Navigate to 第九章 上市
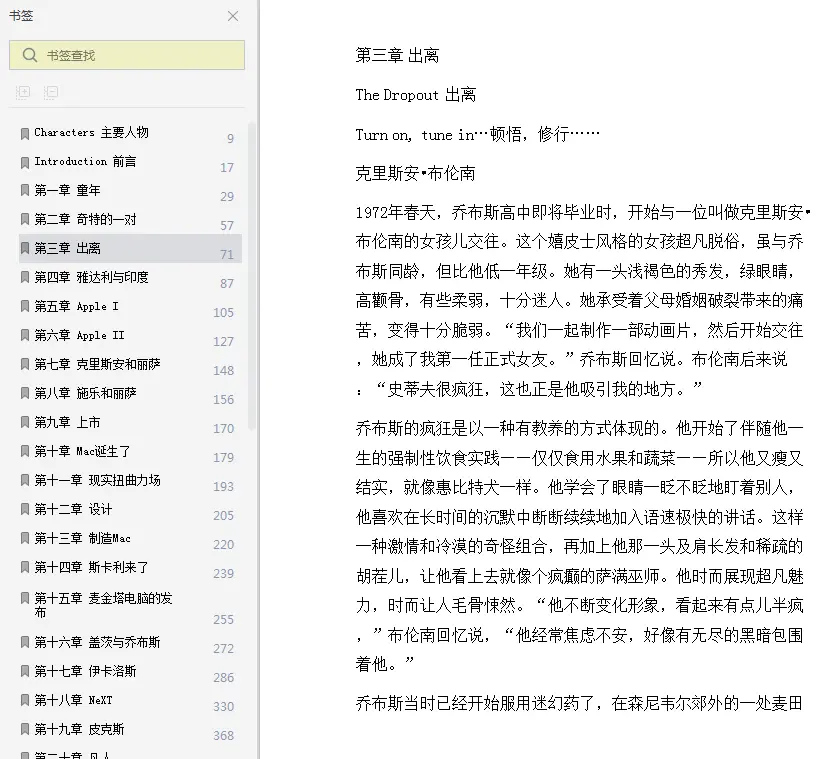The width and height of the screenshot is (826, 759). click(67, 422)
